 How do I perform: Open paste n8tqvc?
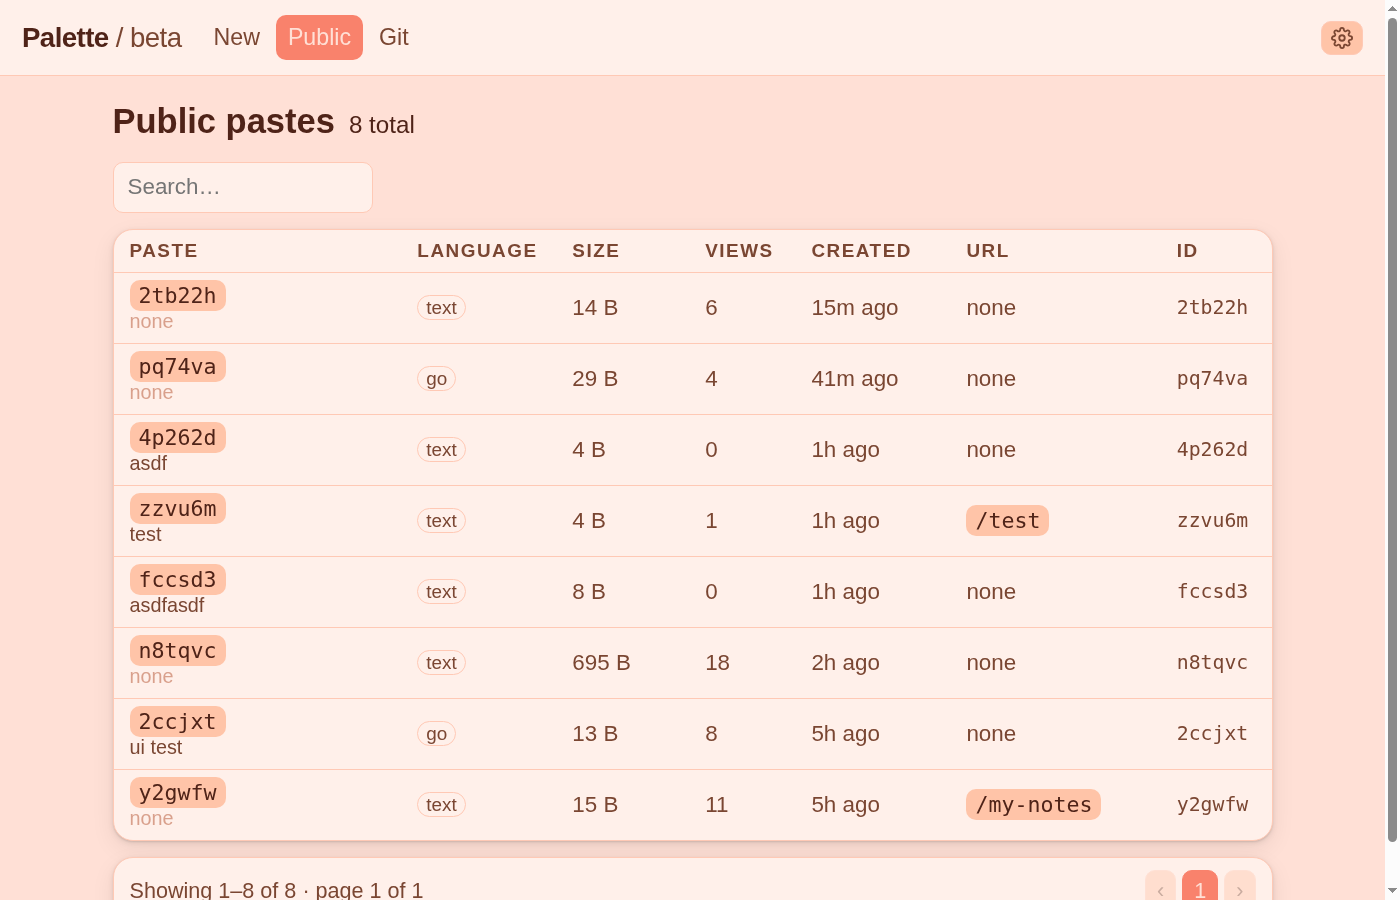178,651
